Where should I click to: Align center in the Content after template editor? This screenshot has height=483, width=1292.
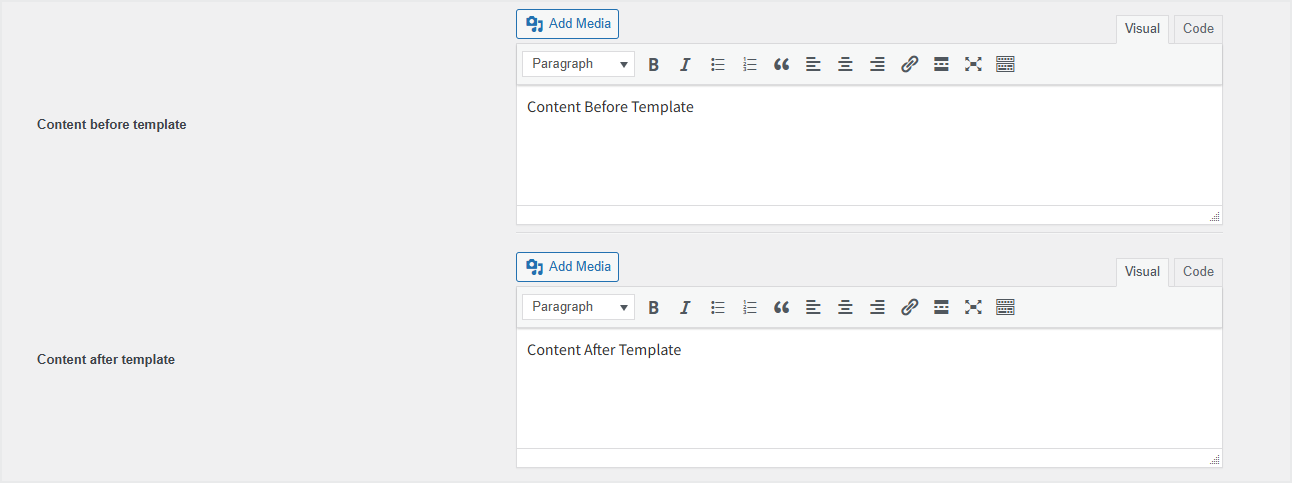(x=845, y=307)
